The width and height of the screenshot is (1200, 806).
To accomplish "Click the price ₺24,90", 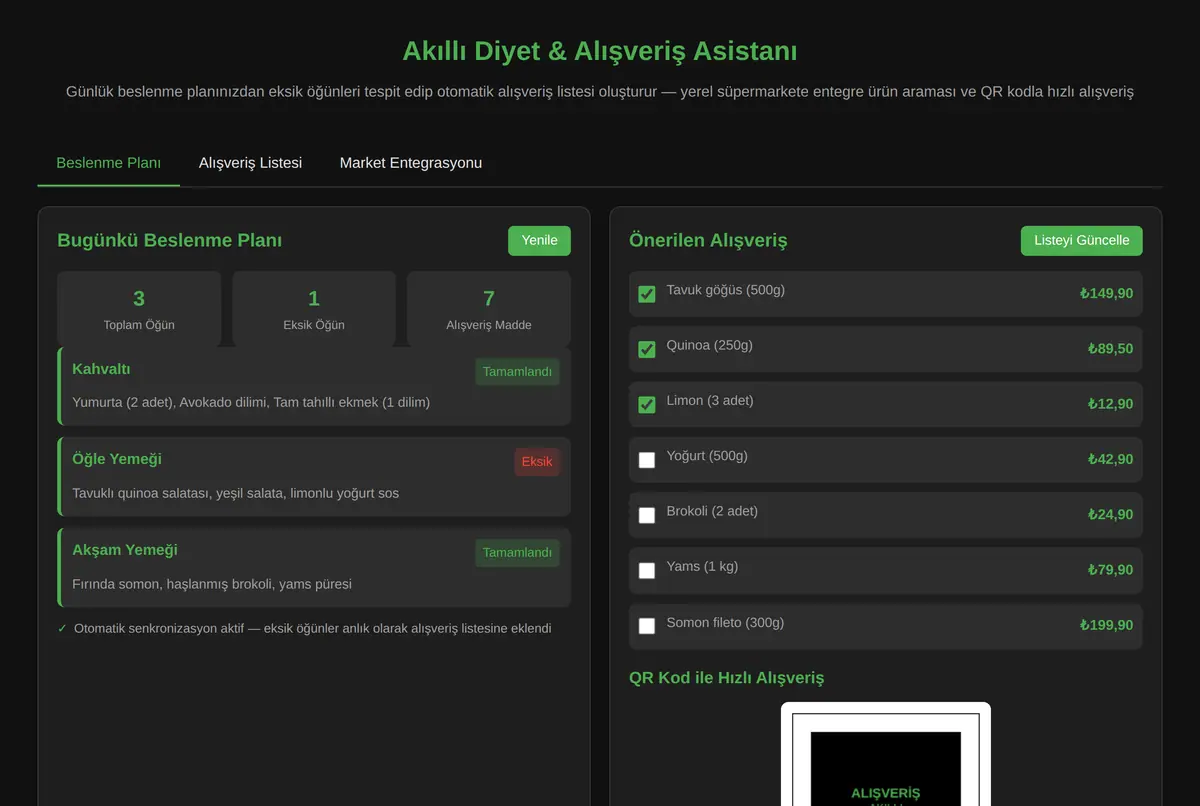I will point(1110,515).
